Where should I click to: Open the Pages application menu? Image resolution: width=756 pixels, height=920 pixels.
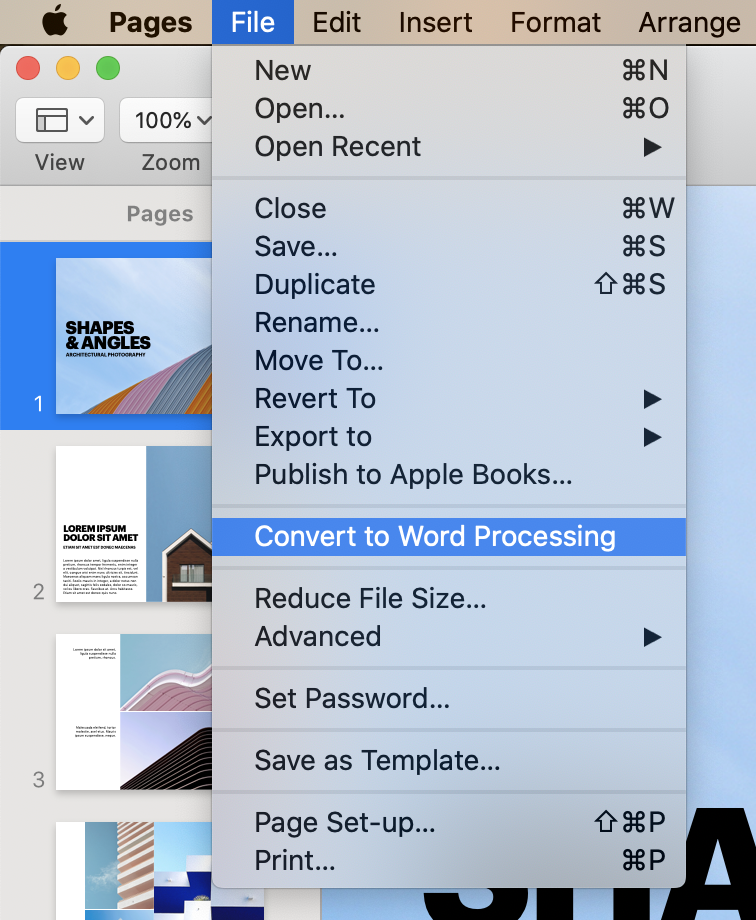(150, 22)
